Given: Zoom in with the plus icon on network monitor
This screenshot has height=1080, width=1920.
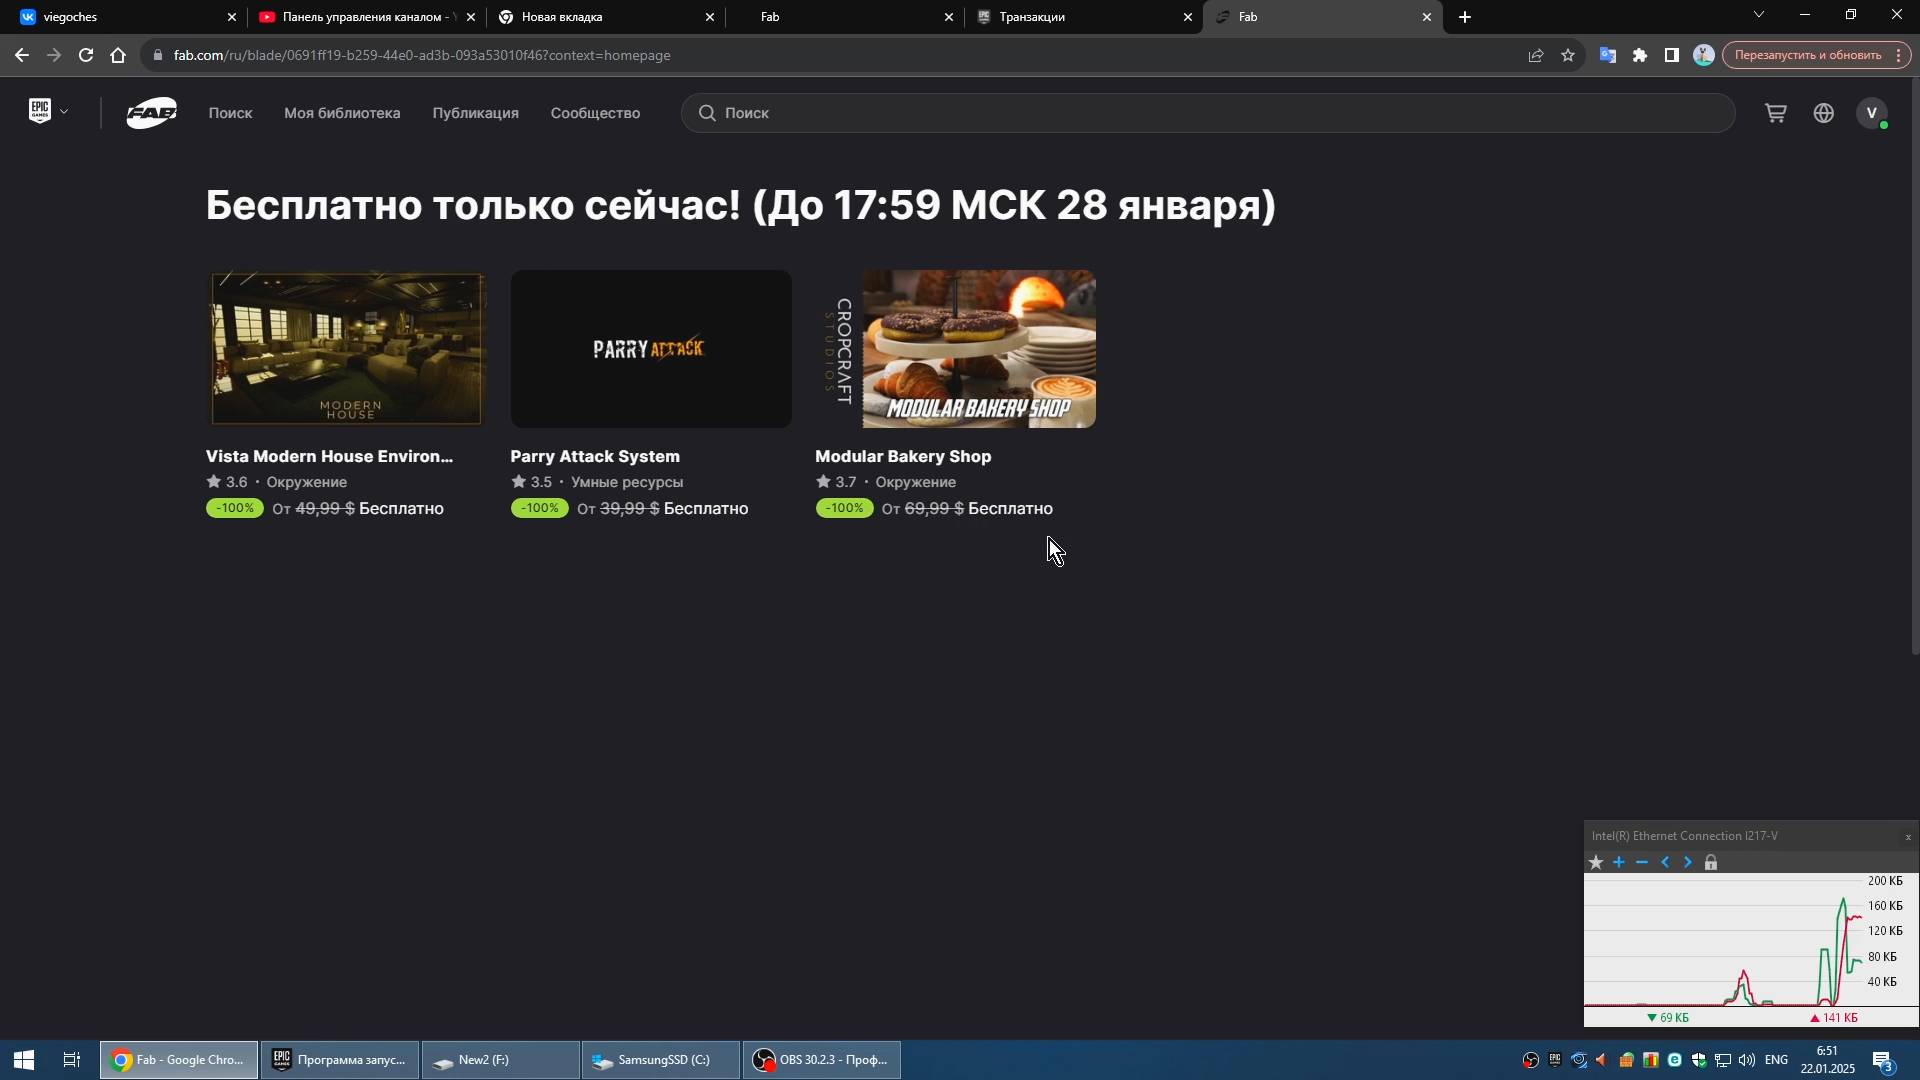Looking at the screenshot, I should (1618, 862).
